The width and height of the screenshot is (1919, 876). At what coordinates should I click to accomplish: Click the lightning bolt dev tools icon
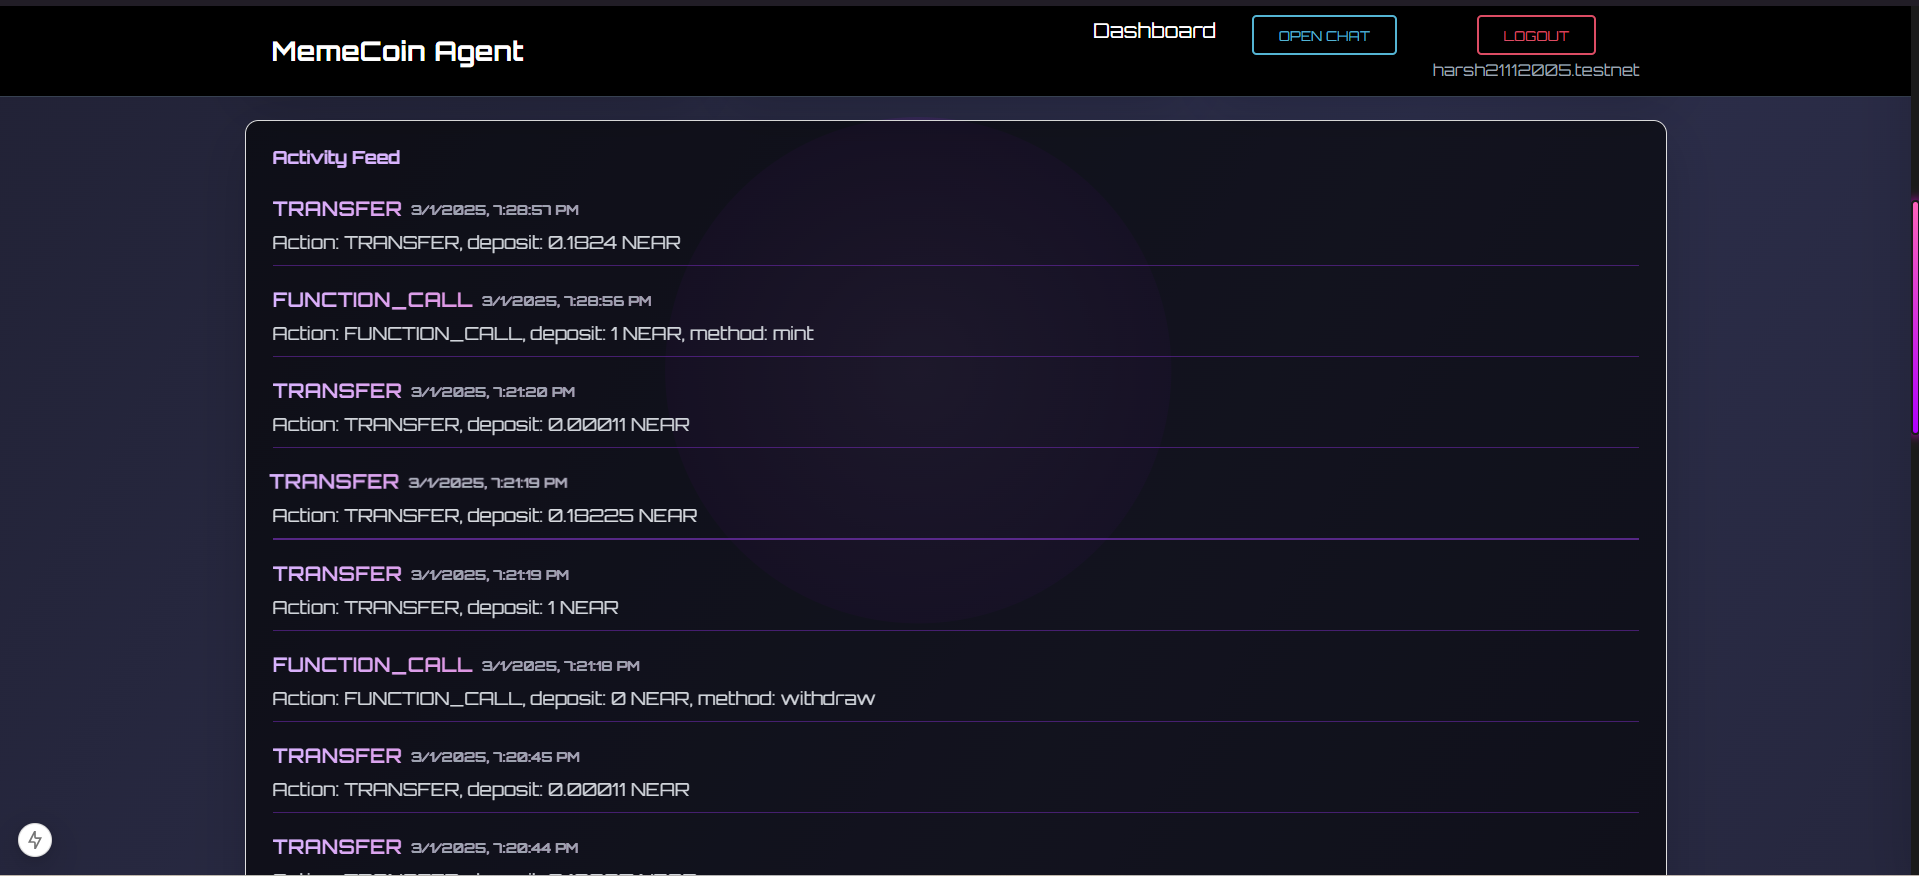[35, 840]
